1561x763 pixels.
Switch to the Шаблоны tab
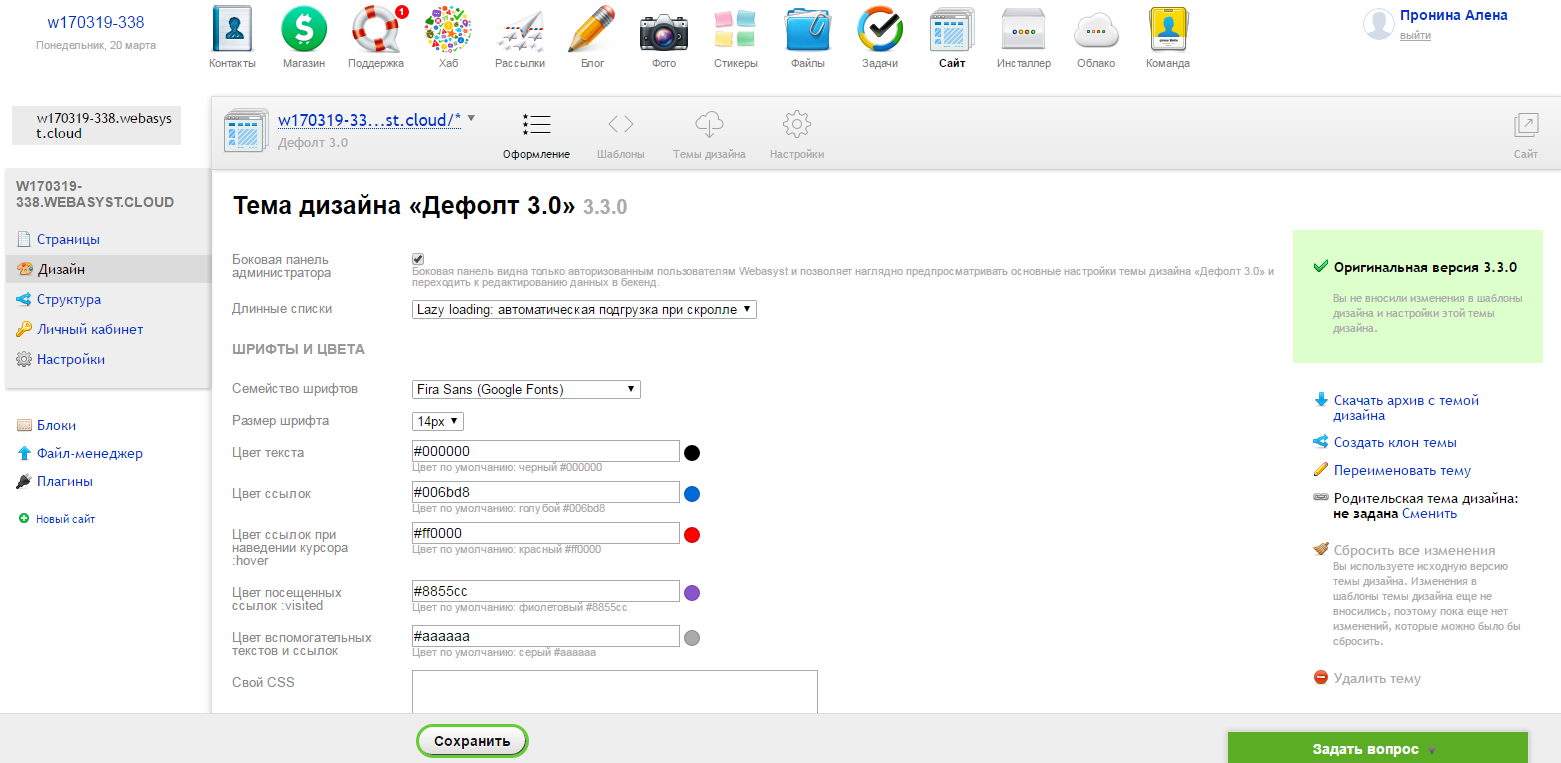[620, 135]
